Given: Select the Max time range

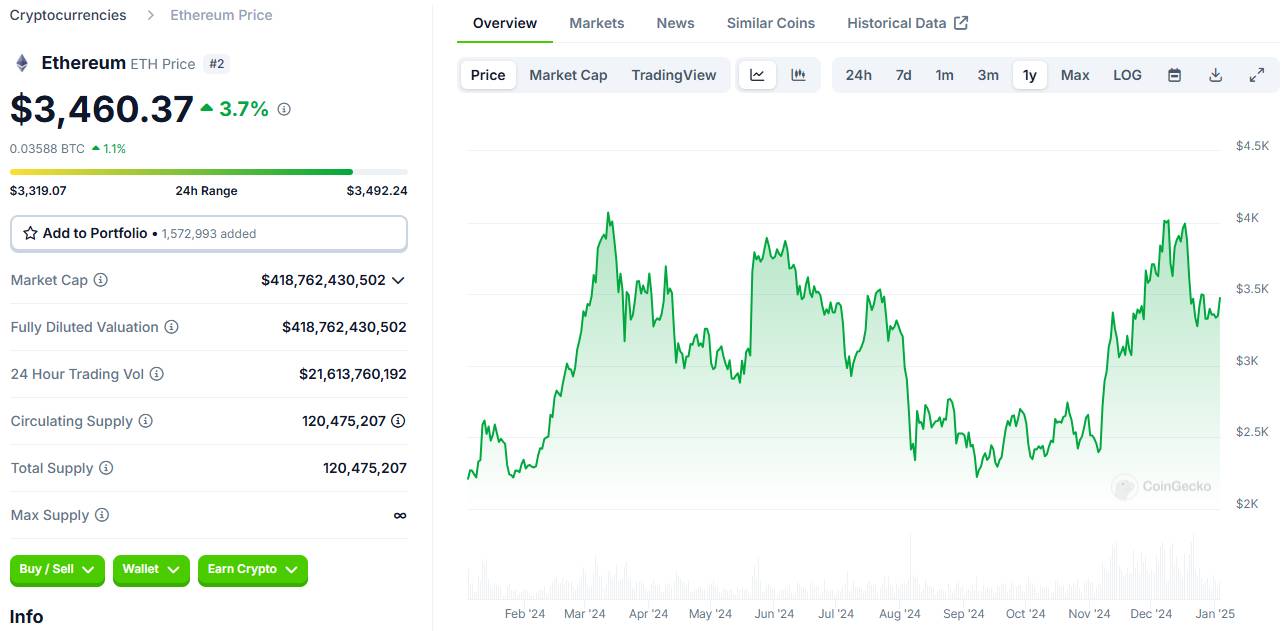Looking at the screenshot, I should (x=1075, y=75).
